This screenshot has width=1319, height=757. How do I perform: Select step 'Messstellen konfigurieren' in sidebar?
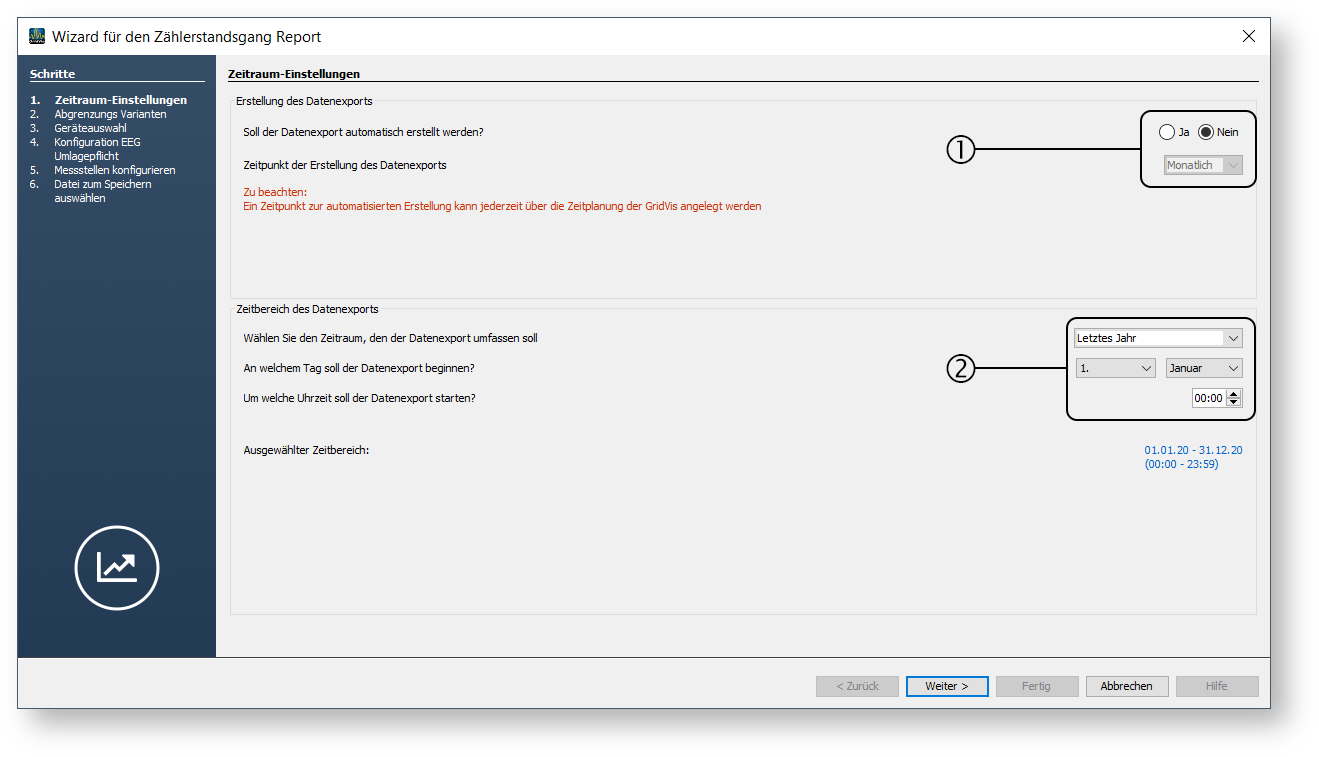pos(114,170)
